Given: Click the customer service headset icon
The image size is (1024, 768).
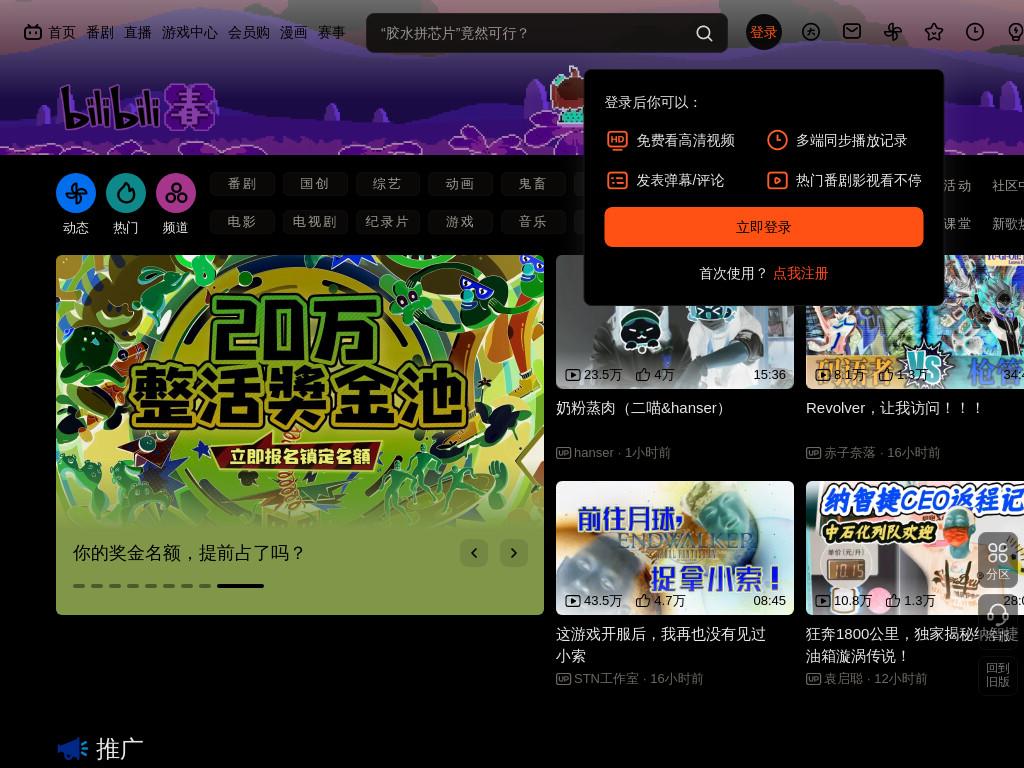Looking at the screenshot, I should pyautogui.click(x=997, y=615).
